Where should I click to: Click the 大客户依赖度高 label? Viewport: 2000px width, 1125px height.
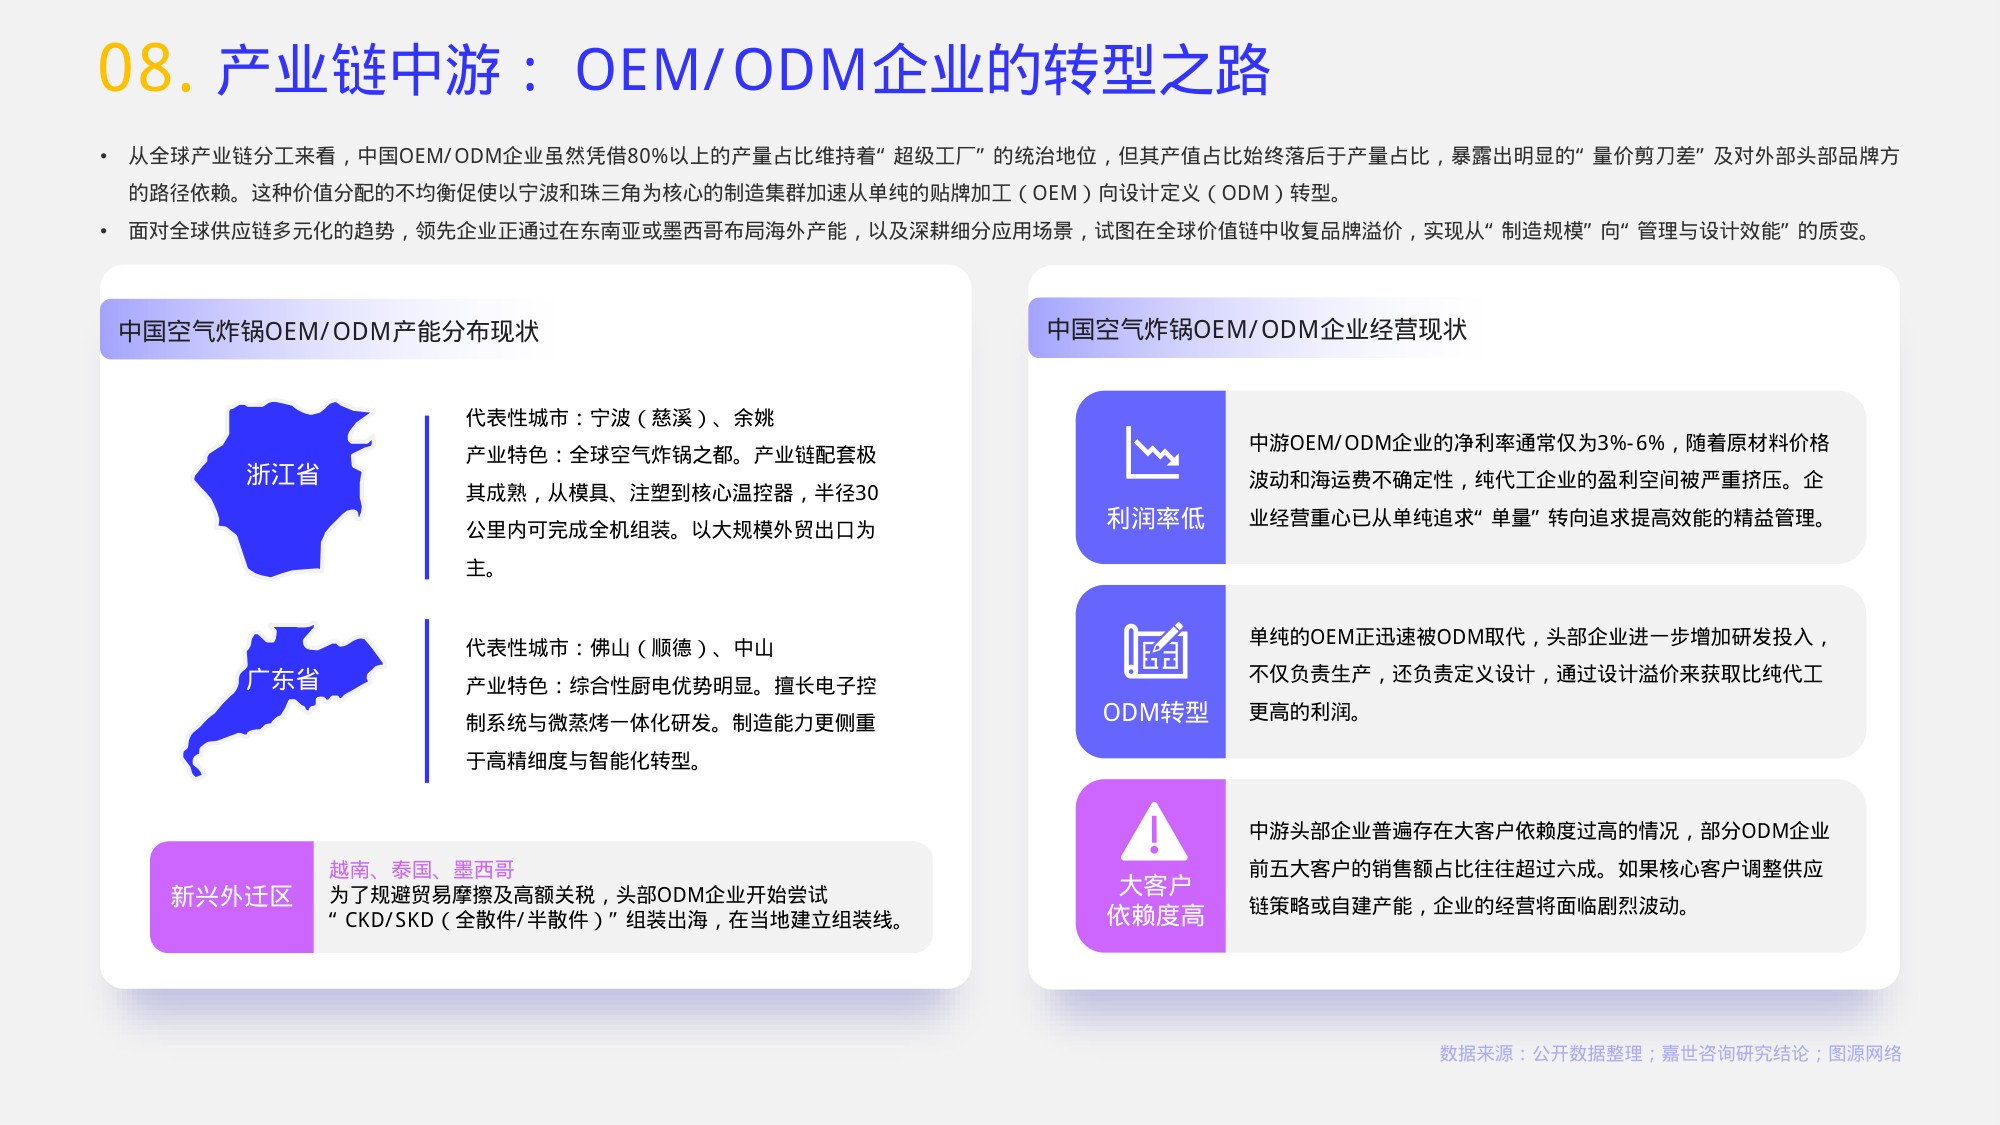tap(1155, 900)
